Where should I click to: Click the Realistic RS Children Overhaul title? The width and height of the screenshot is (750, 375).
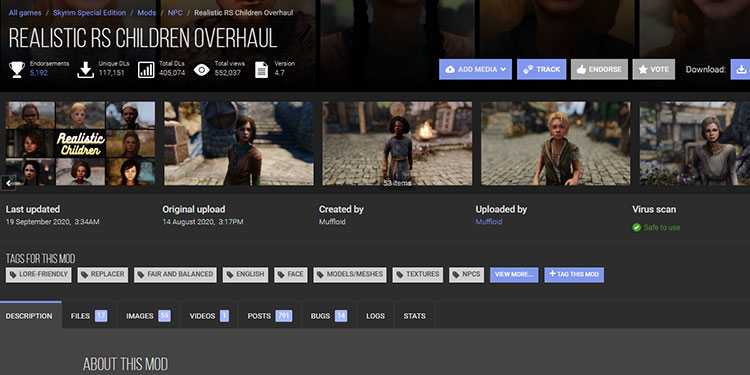point(143,39)
